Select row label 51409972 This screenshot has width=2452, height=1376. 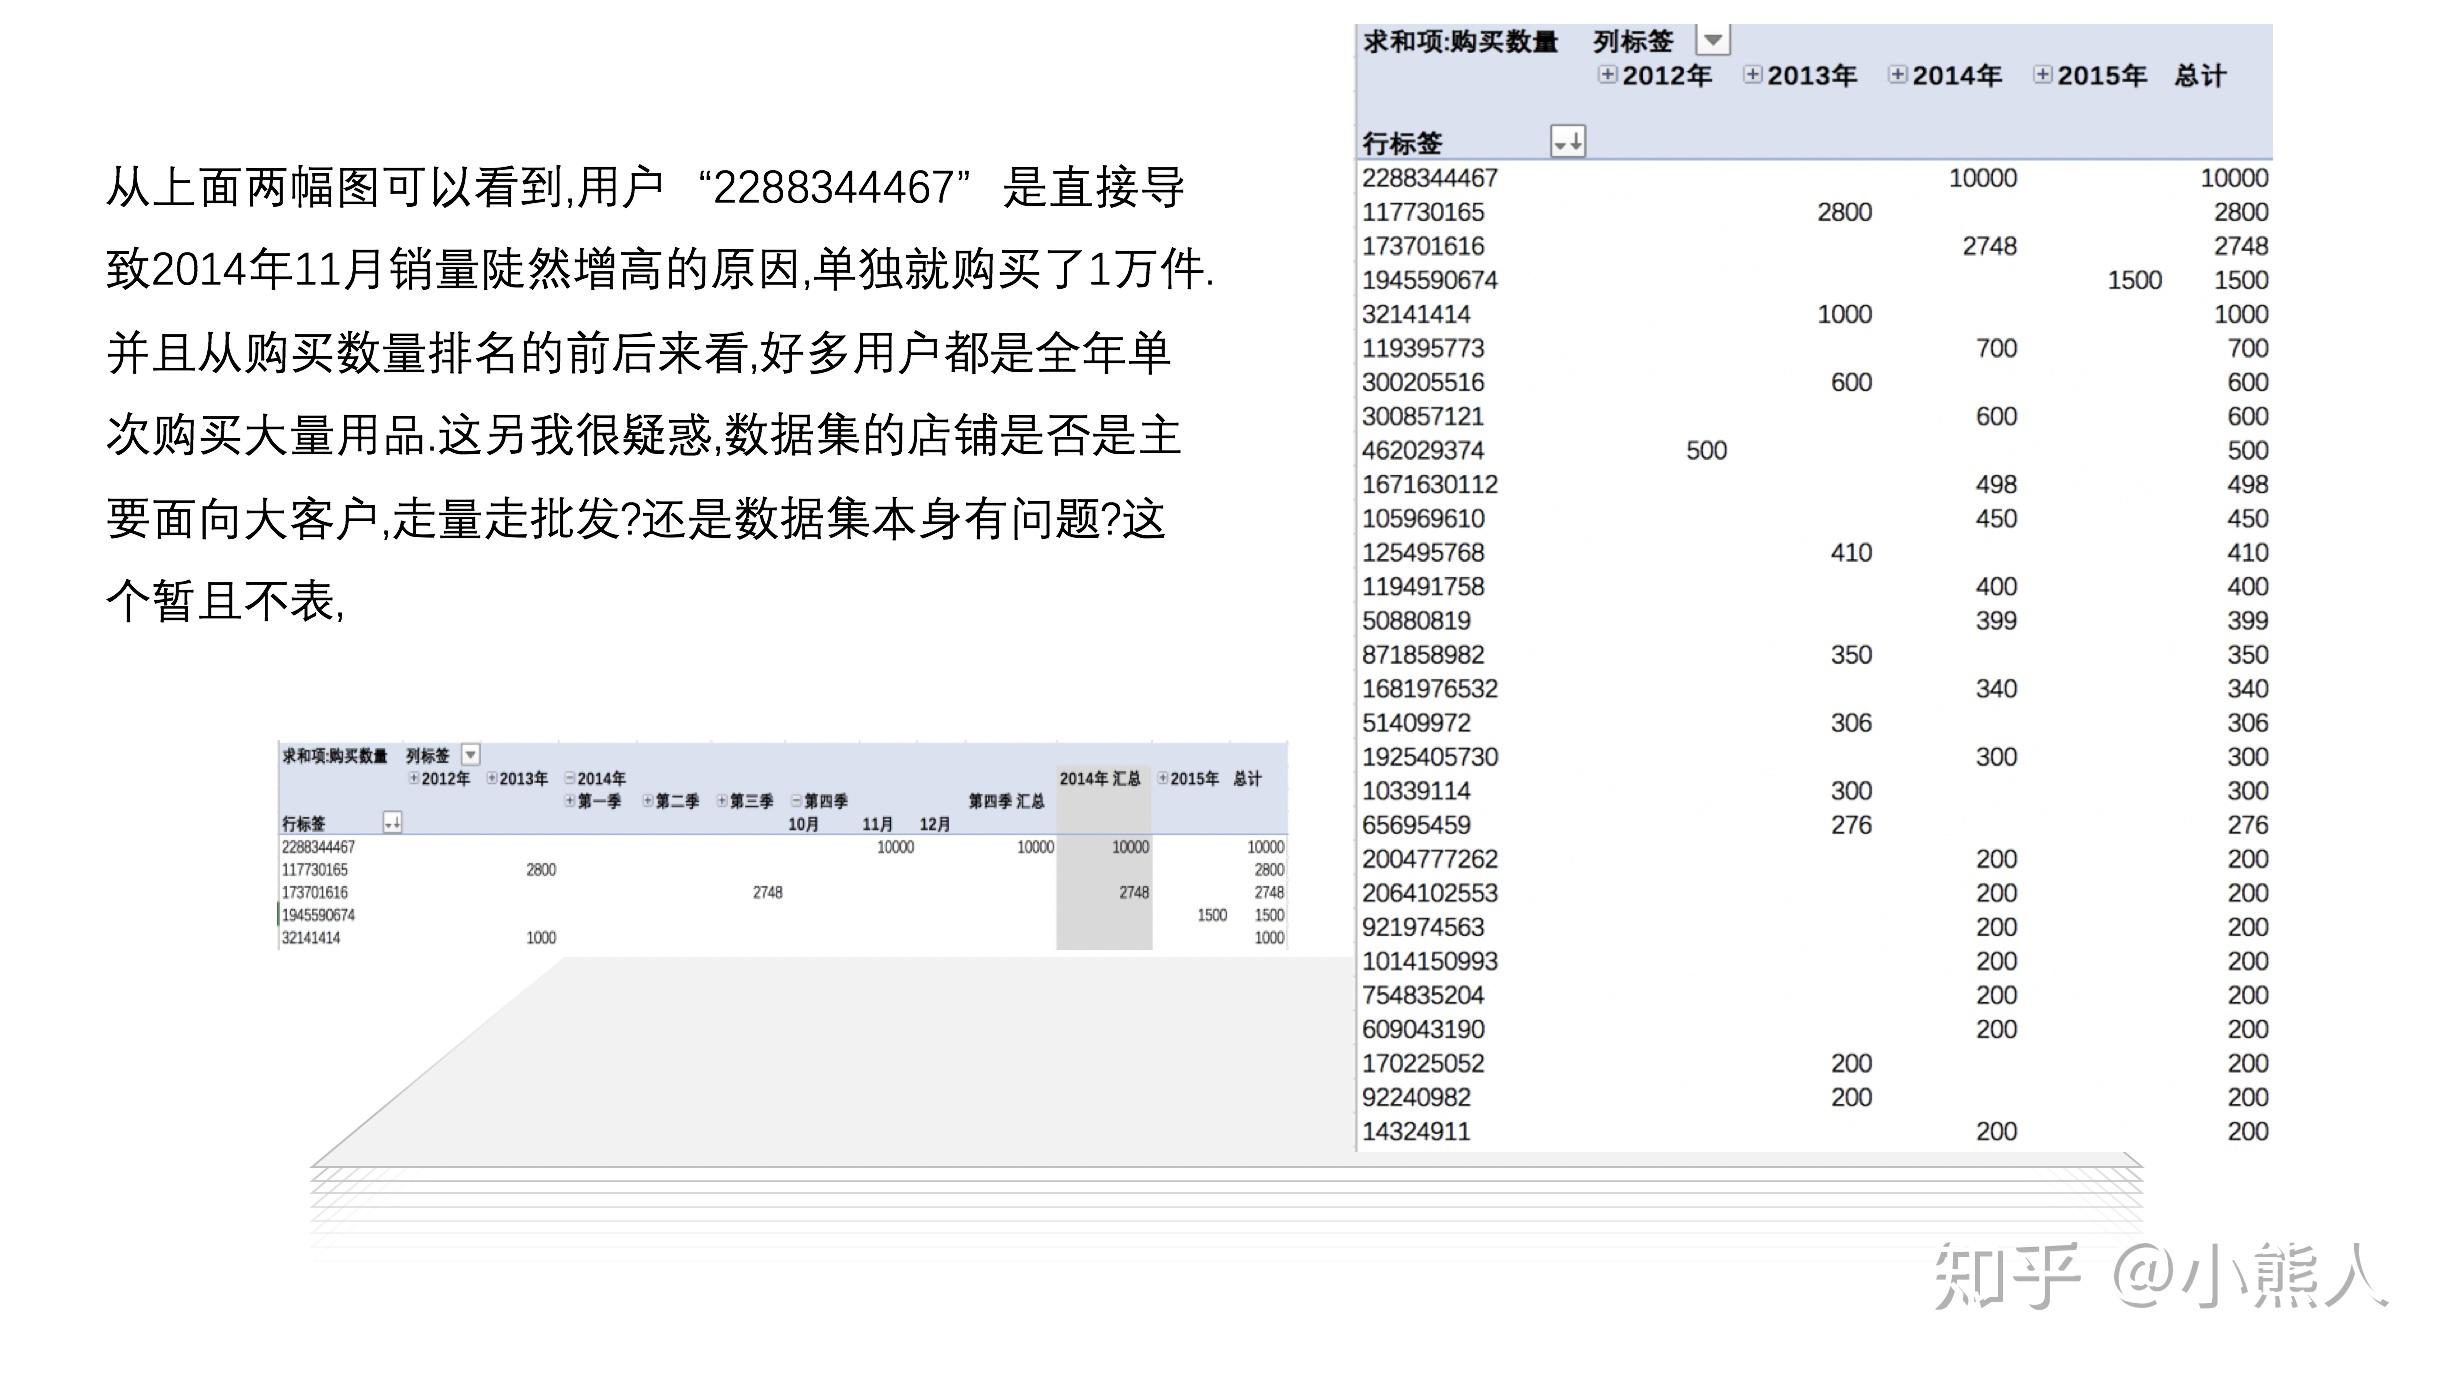1416,722
